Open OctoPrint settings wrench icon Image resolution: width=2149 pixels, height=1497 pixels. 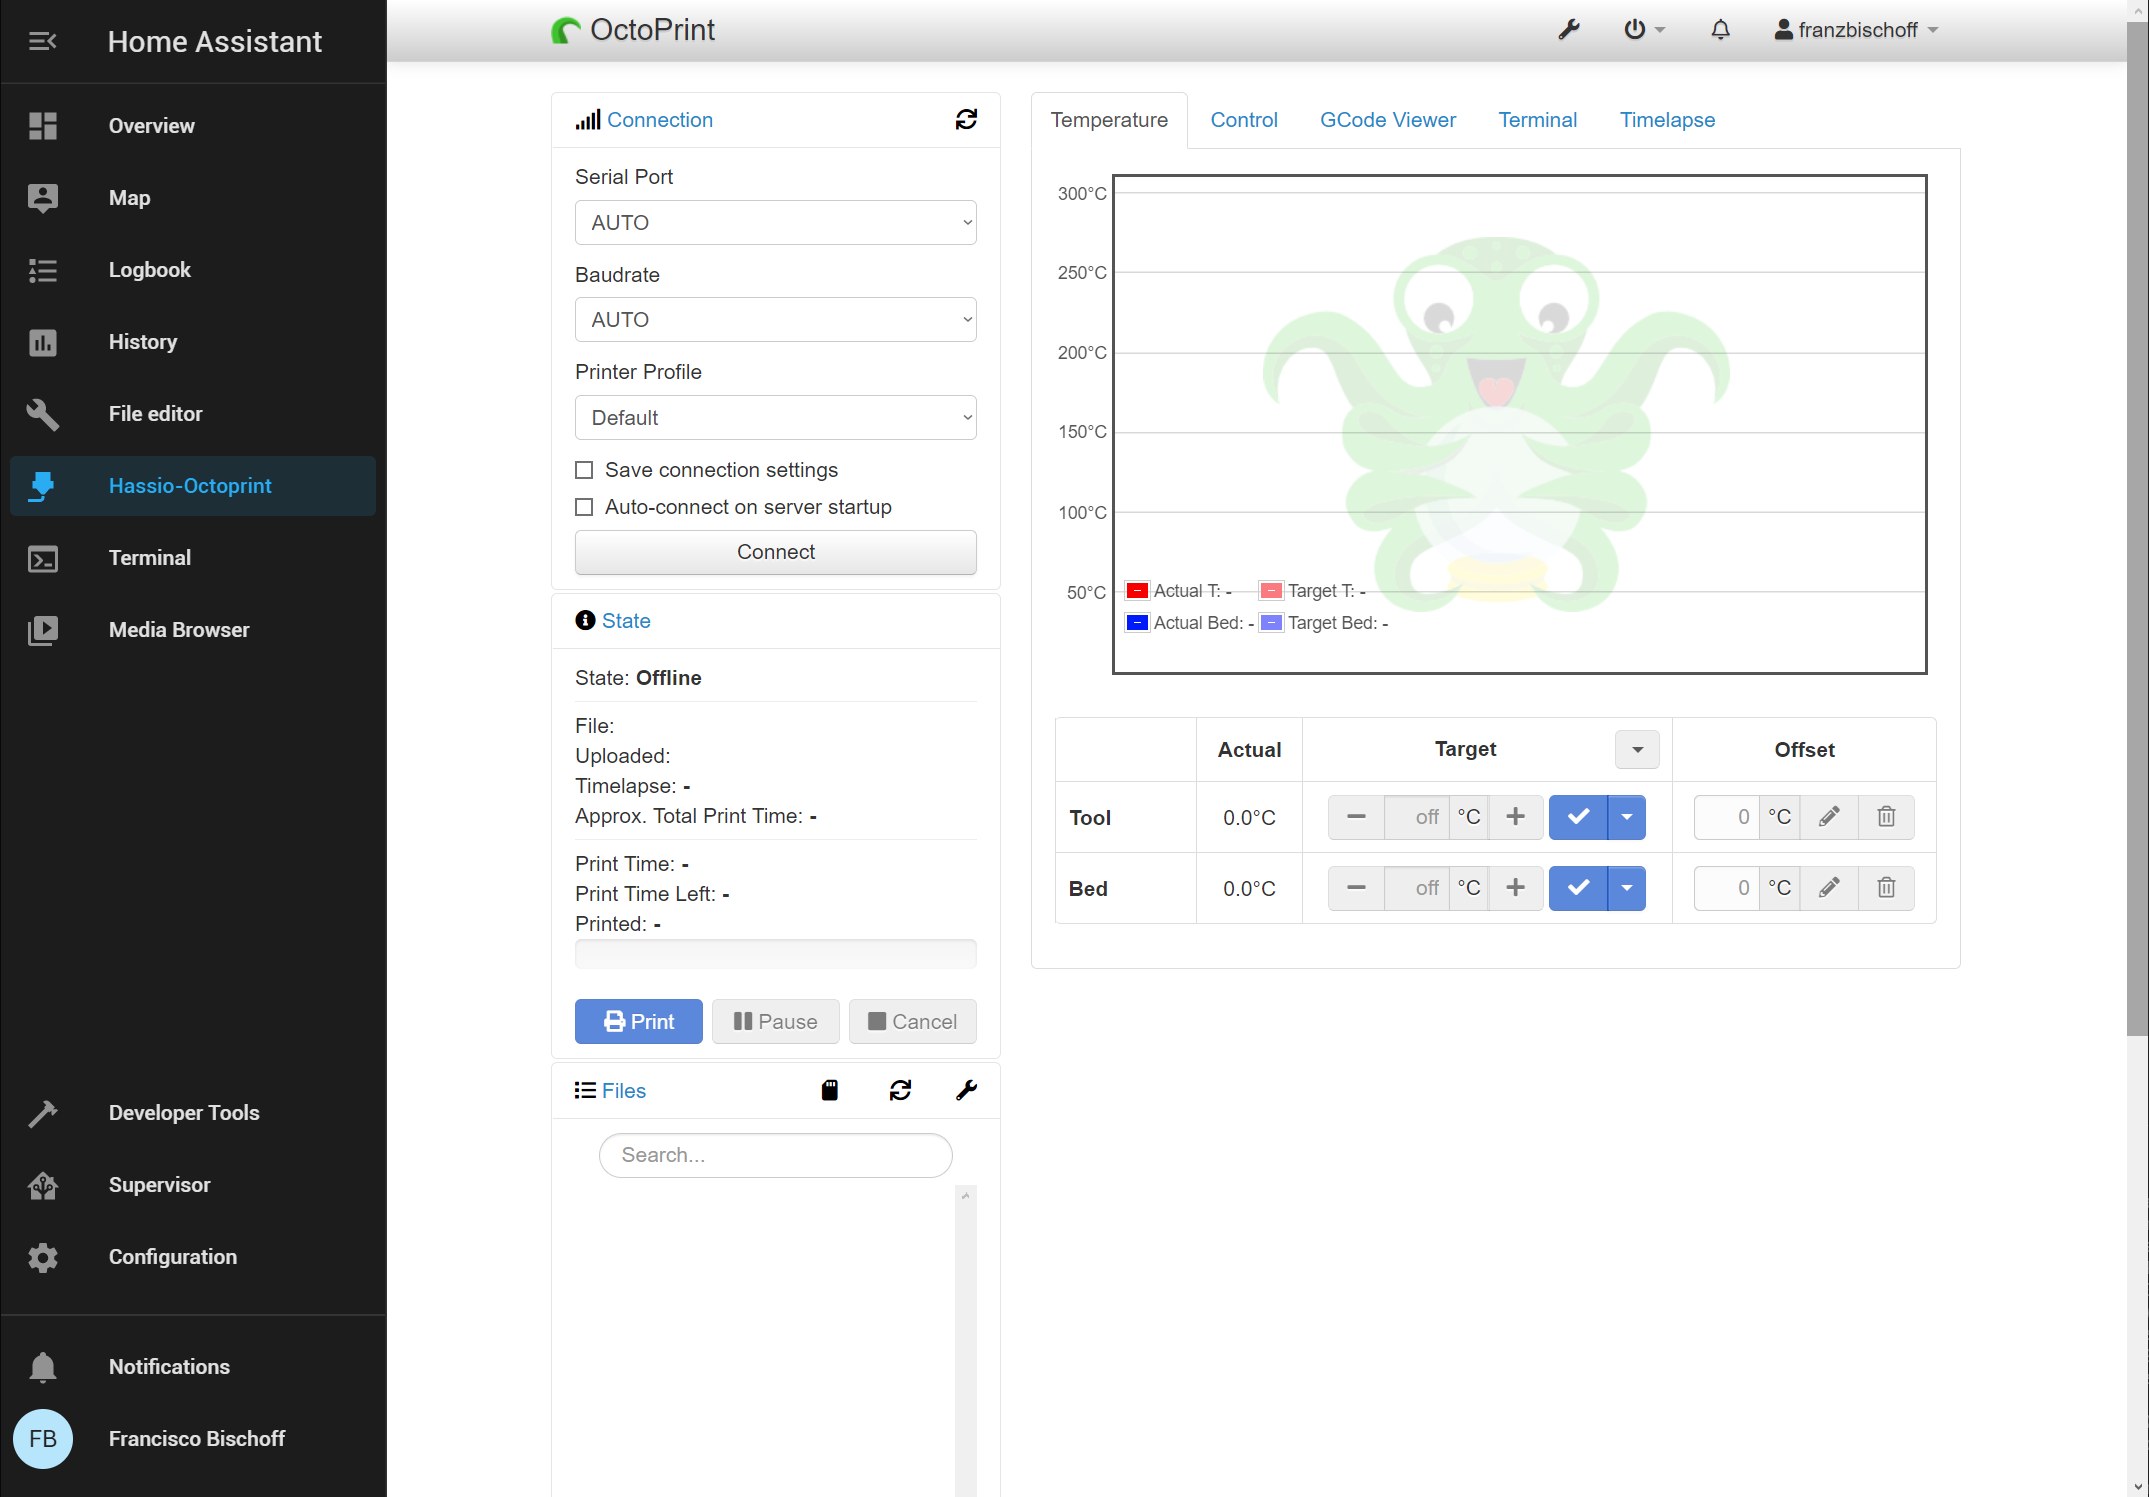coord(1569,30)
